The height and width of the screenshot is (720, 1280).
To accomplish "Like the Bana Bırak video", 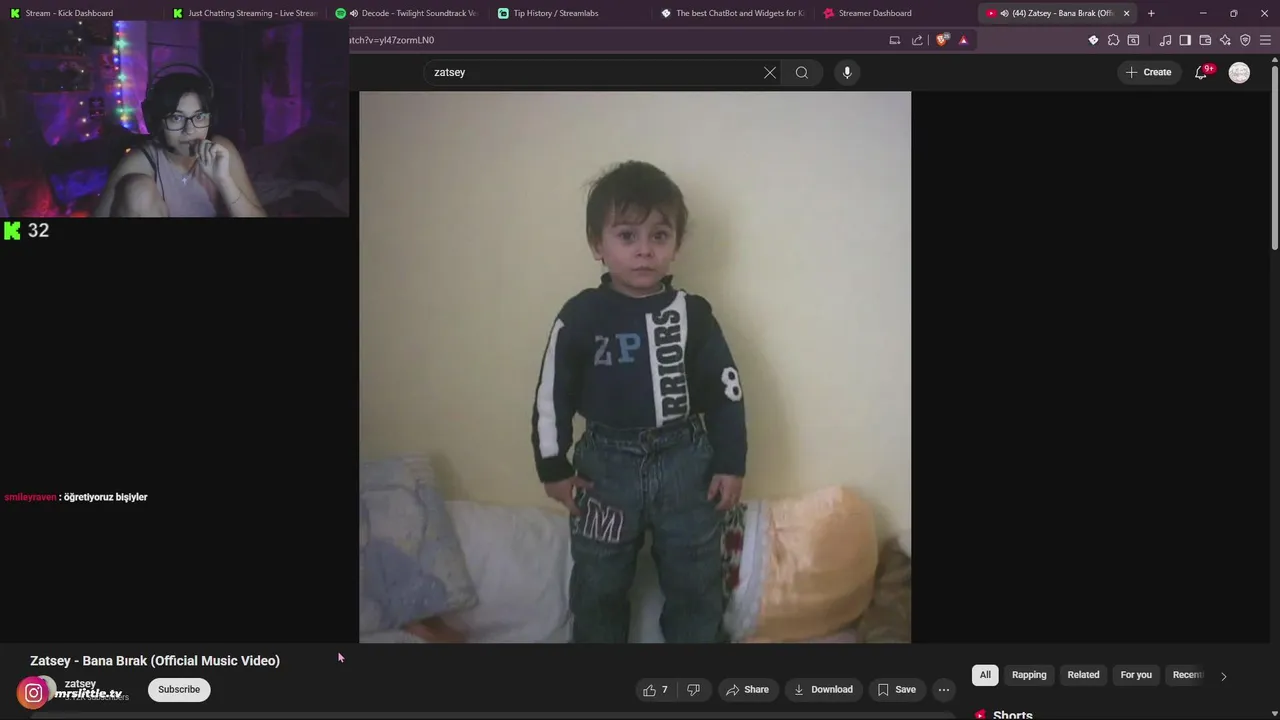I will click(x=656, y=690).
